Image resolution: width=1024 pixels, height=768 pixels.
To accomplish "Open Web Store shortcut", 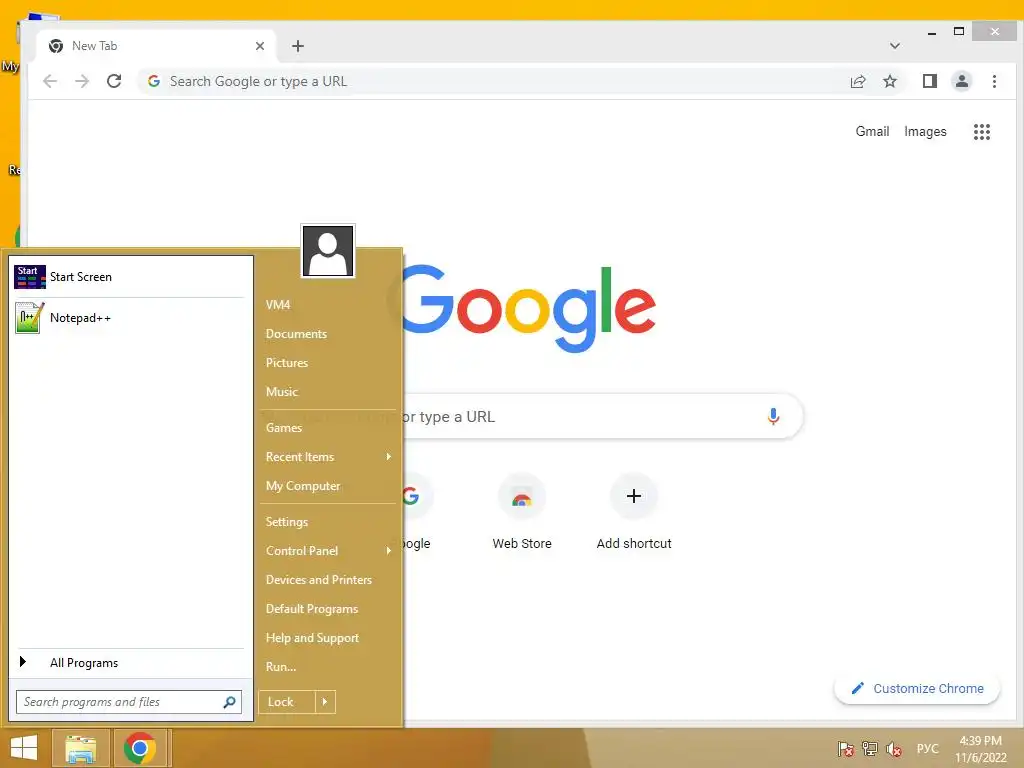I will tap(522, 513).
